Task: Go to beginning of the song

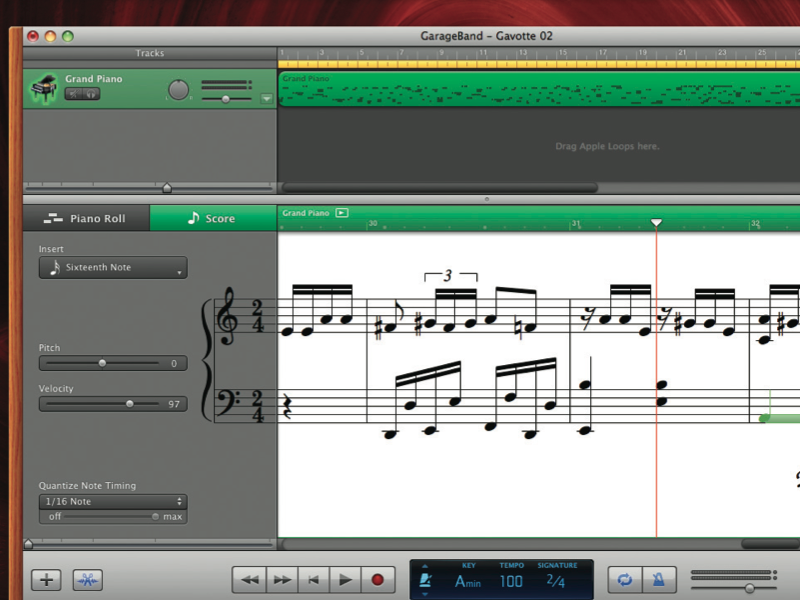Action: point(314,580)
